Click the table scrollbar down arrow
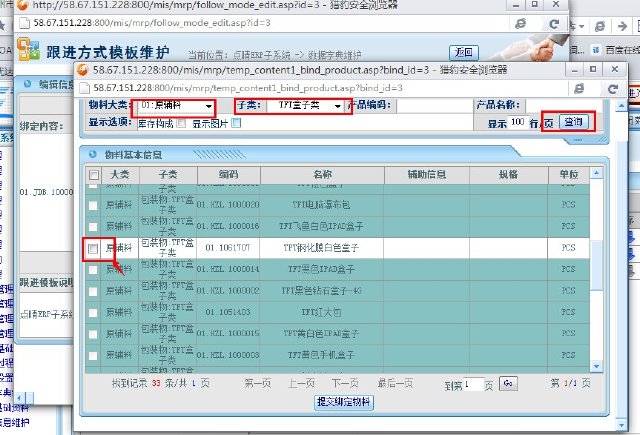The image size is (640, 435). click(597, 360)
